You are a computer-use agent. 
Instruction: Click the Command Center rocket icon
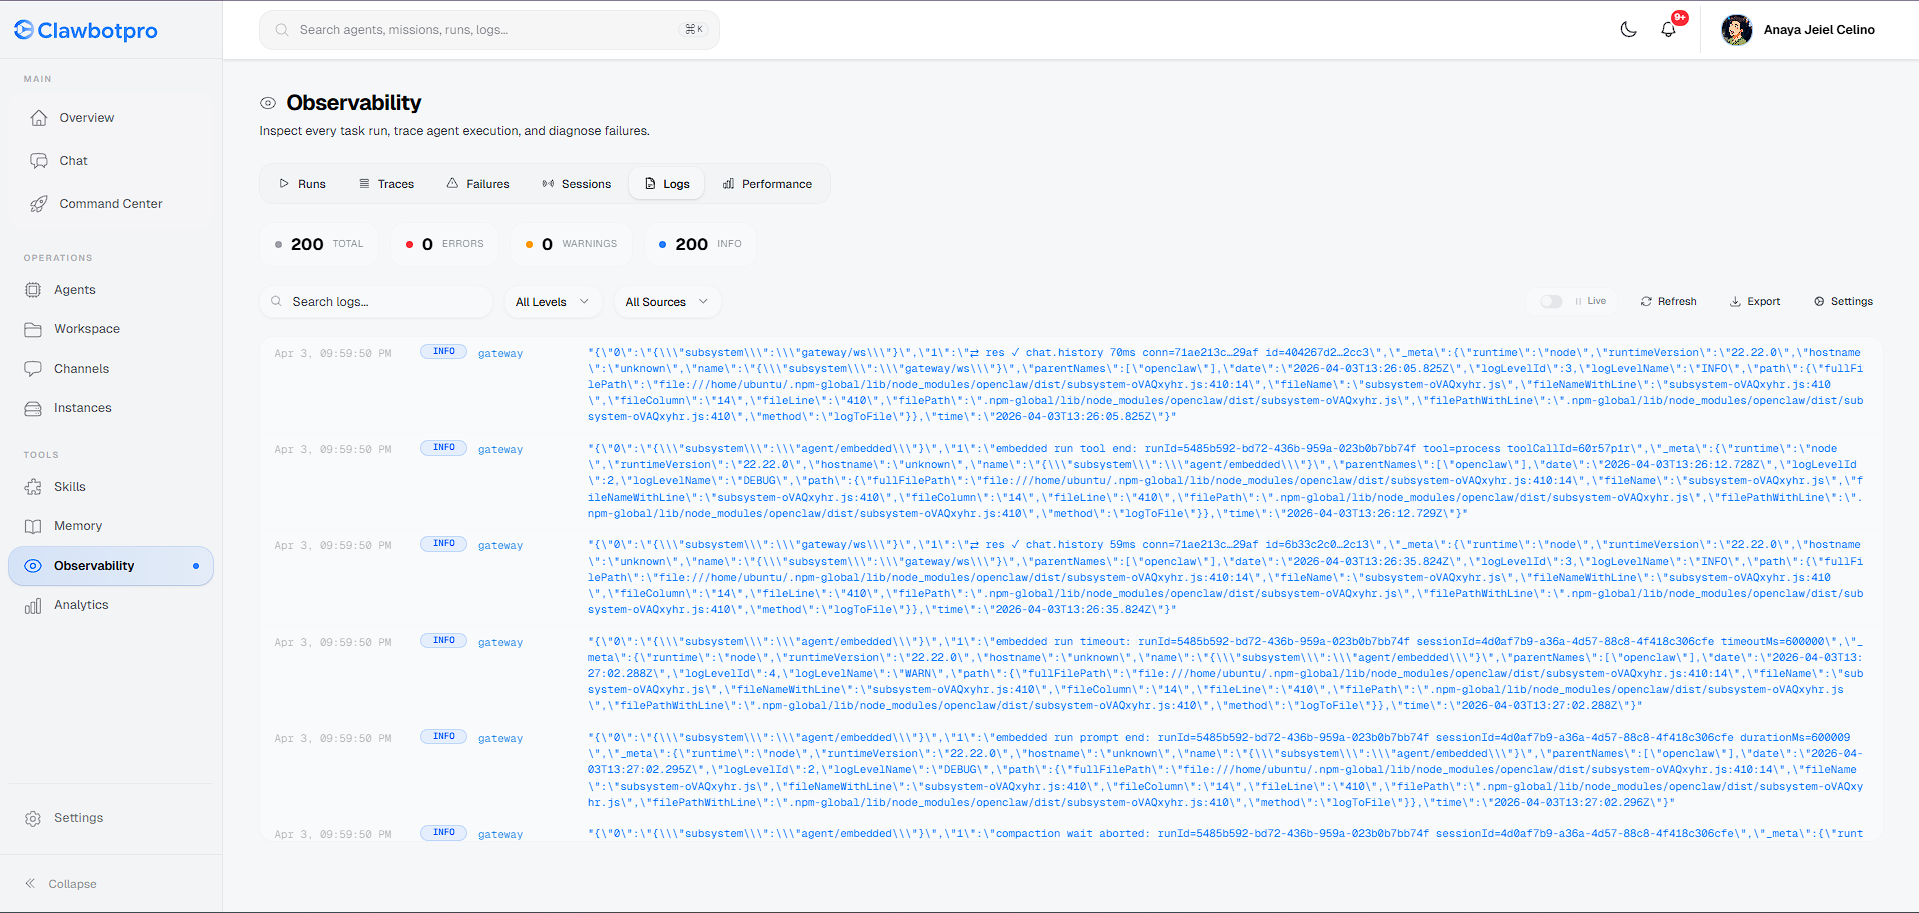[39, 204]
